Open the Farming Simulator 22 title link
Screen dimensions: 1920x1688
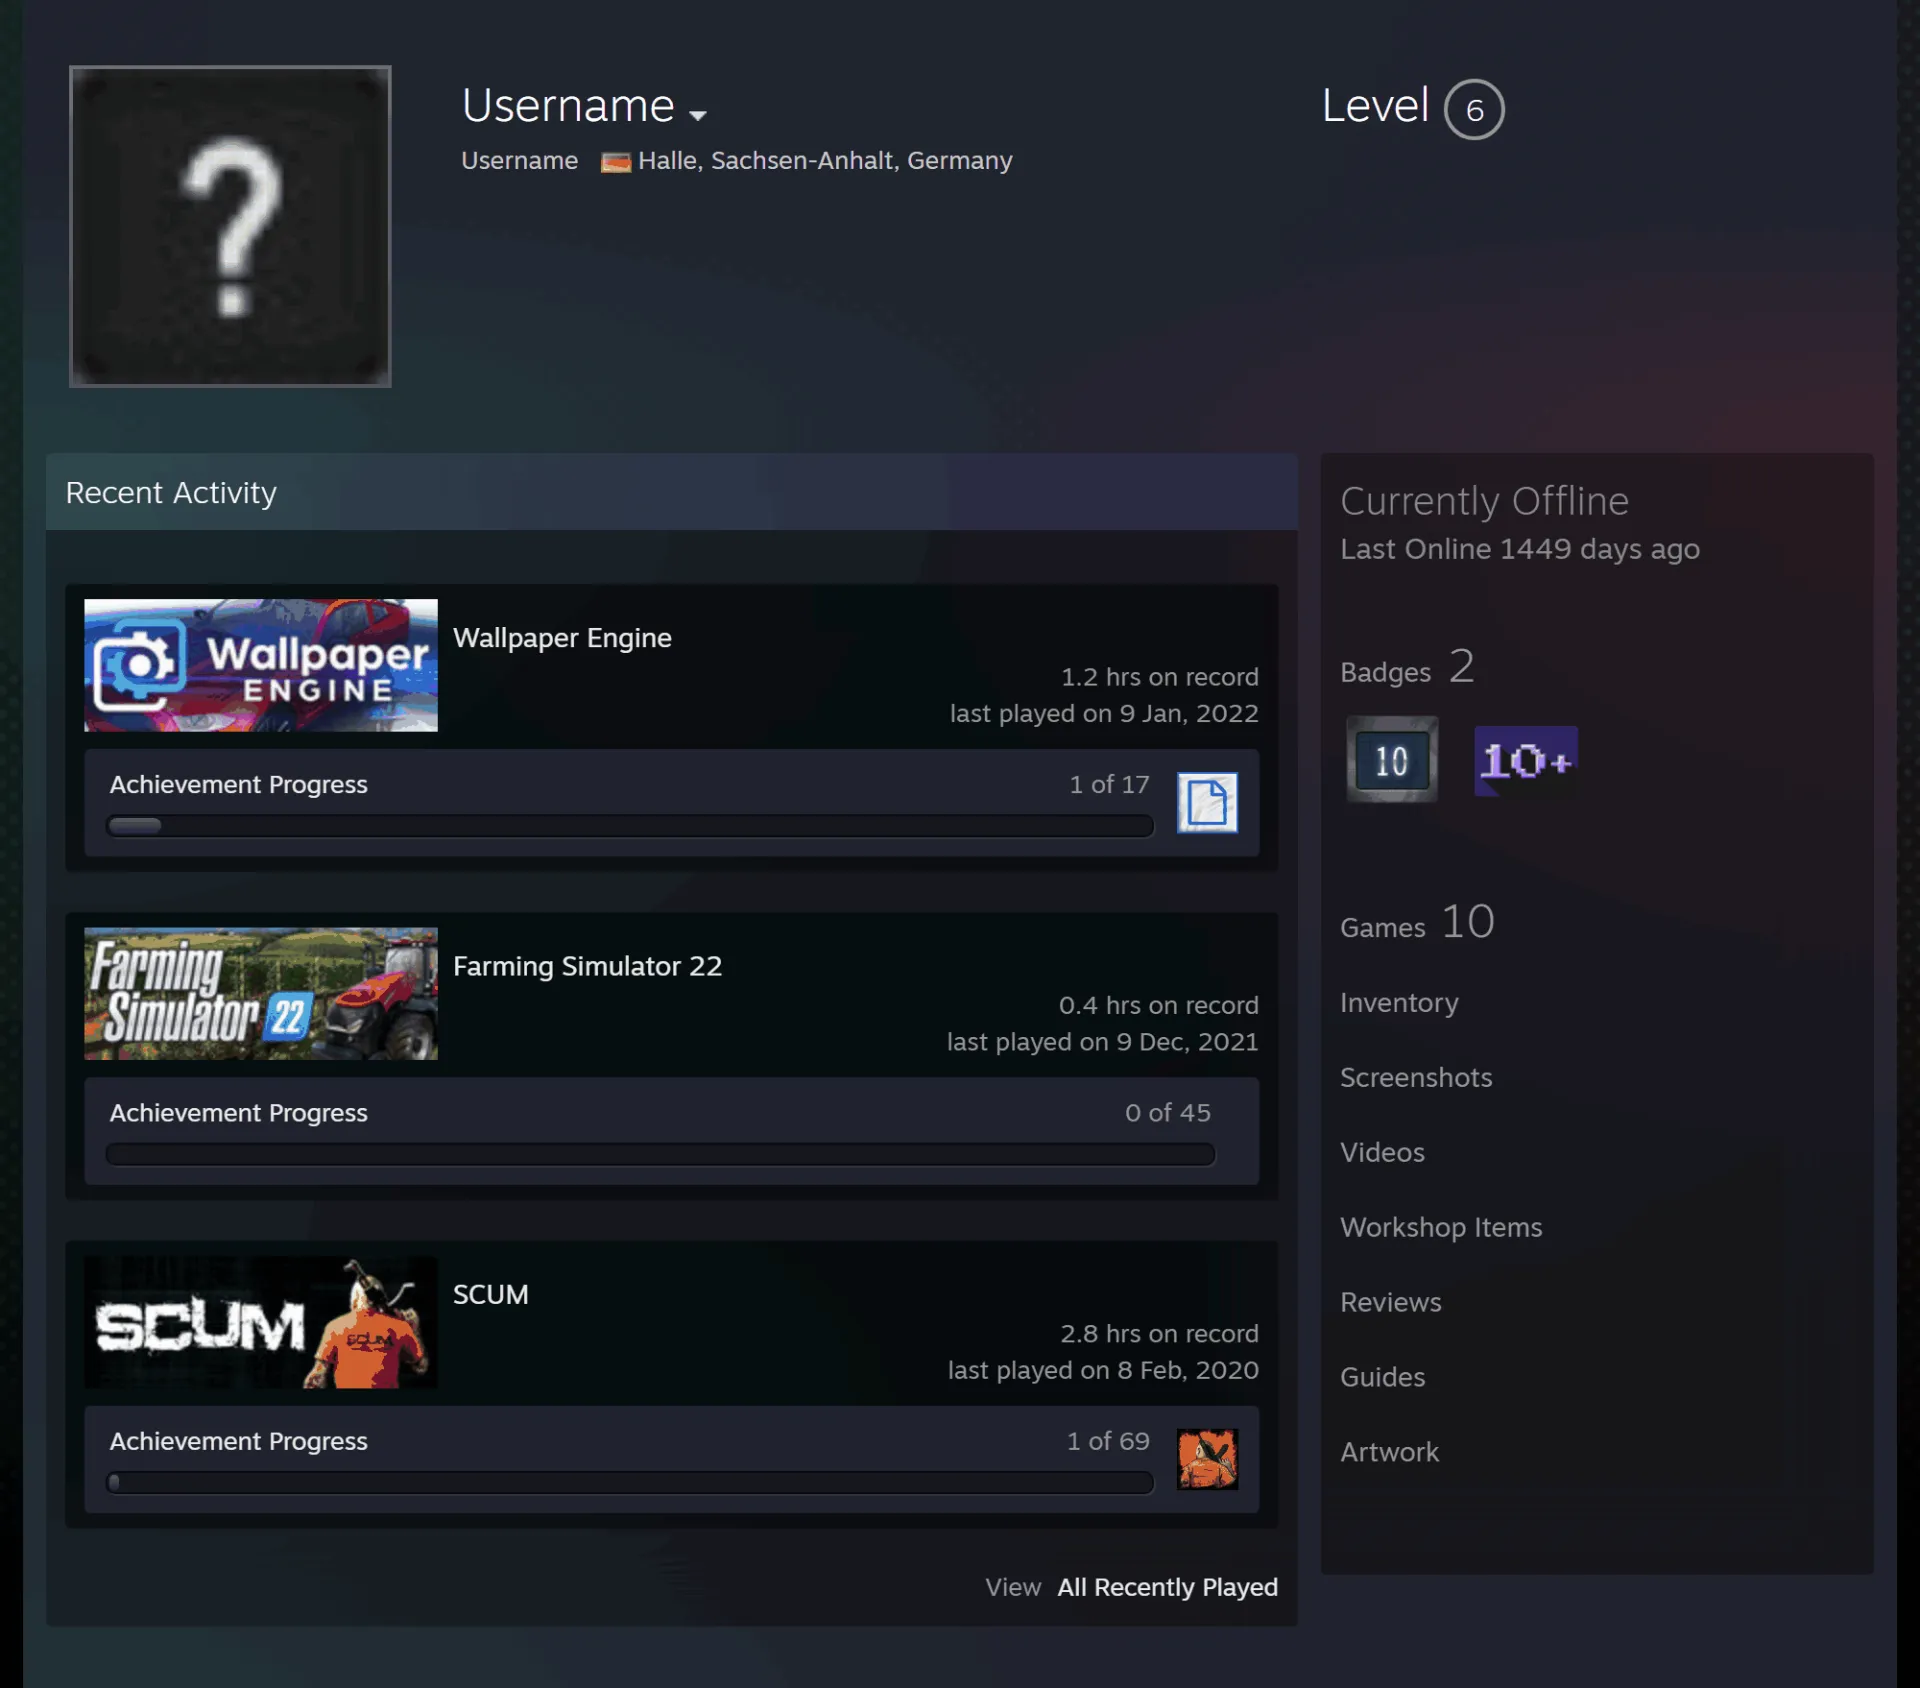587,966
